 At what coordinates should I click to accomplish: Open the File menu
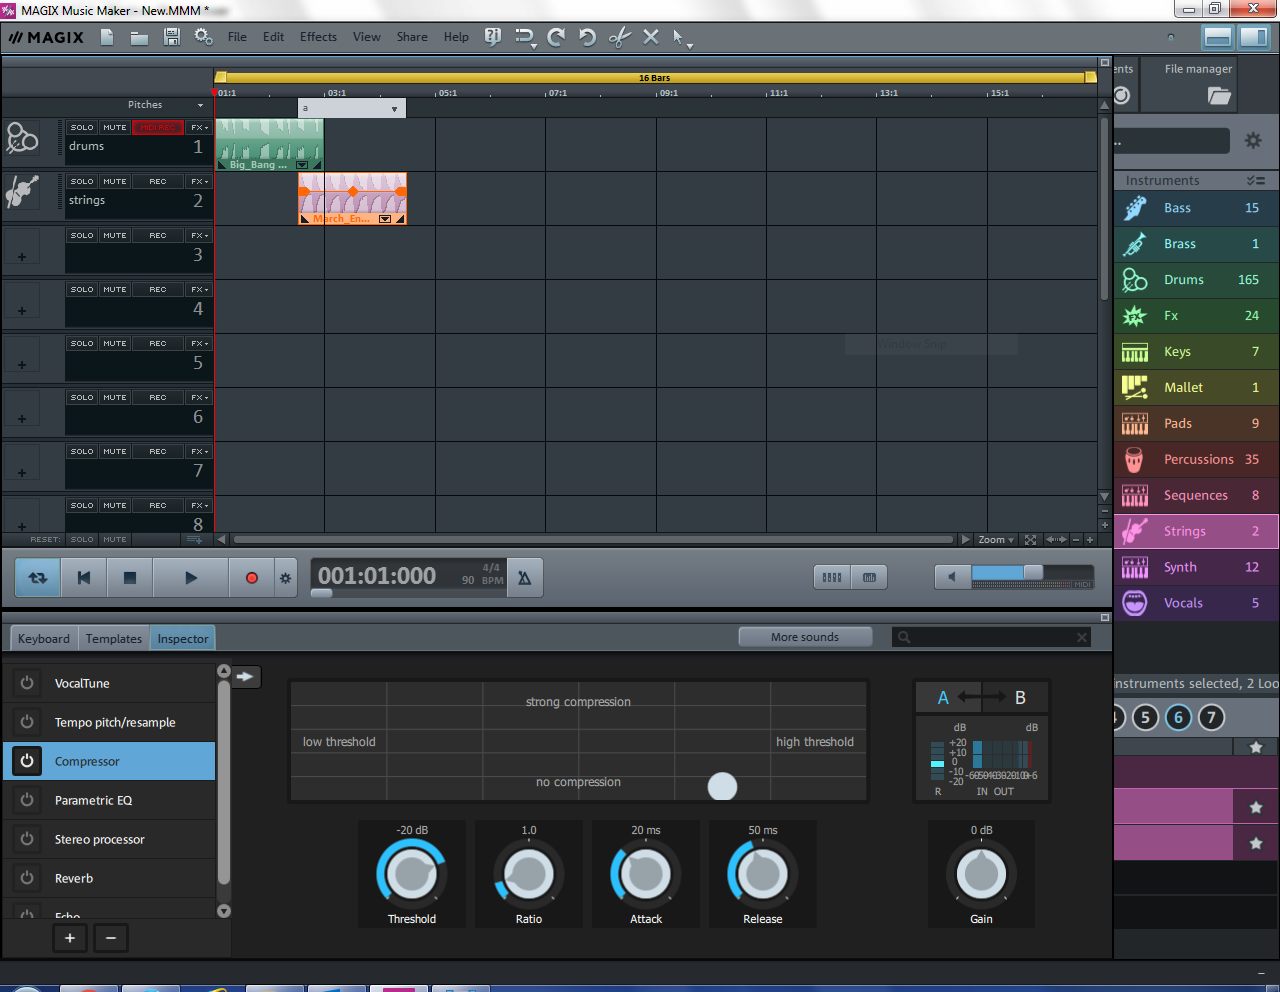(x=237, y=37)
